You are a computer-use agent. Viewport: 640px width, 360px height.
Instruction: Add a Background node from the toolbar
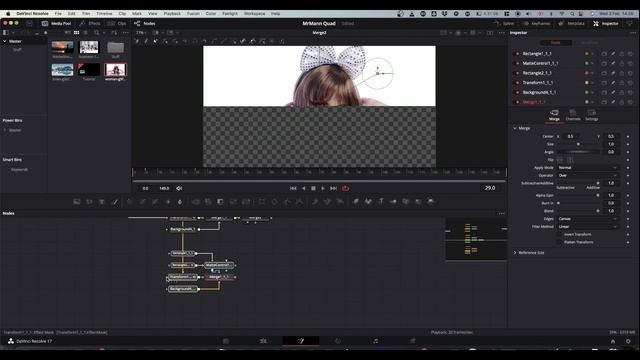[x=77, y=202]
